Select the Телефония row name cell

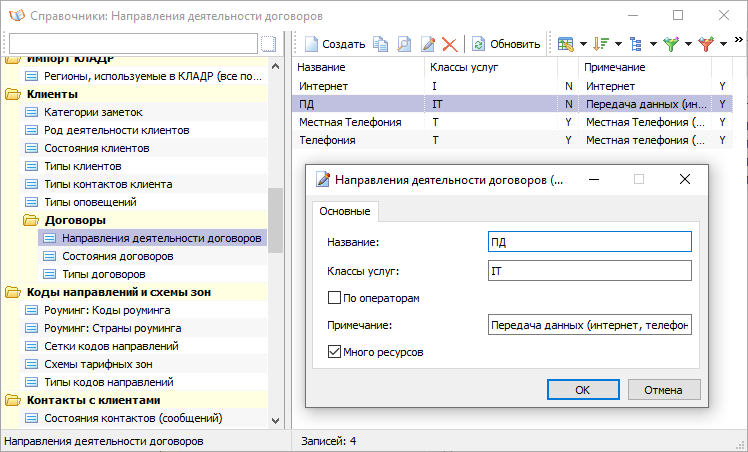(358, 140)
